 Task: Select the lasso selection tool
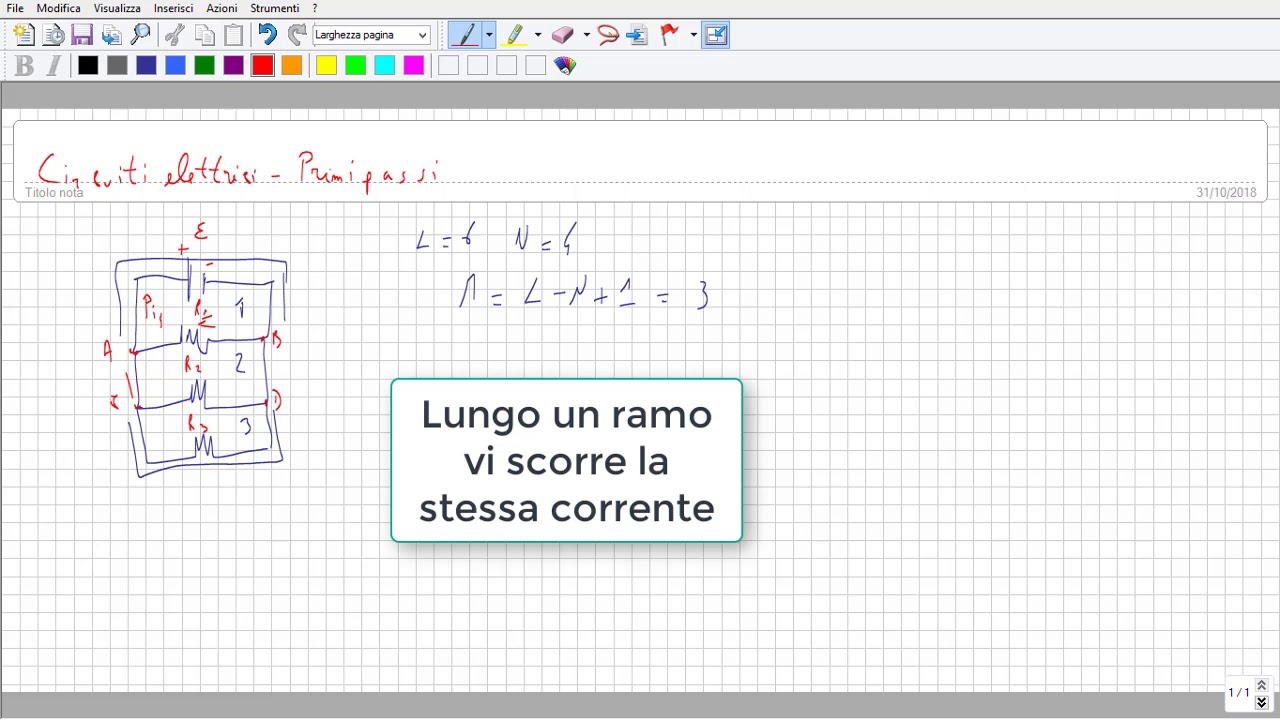point(608,35)
